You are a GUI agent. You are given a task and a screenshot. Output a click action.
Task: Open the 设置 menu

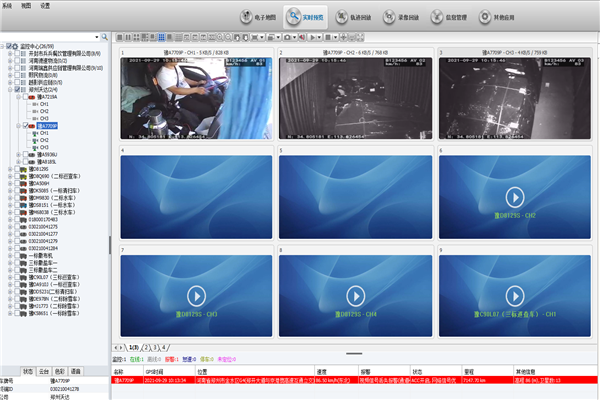click(x=46, y=4)
